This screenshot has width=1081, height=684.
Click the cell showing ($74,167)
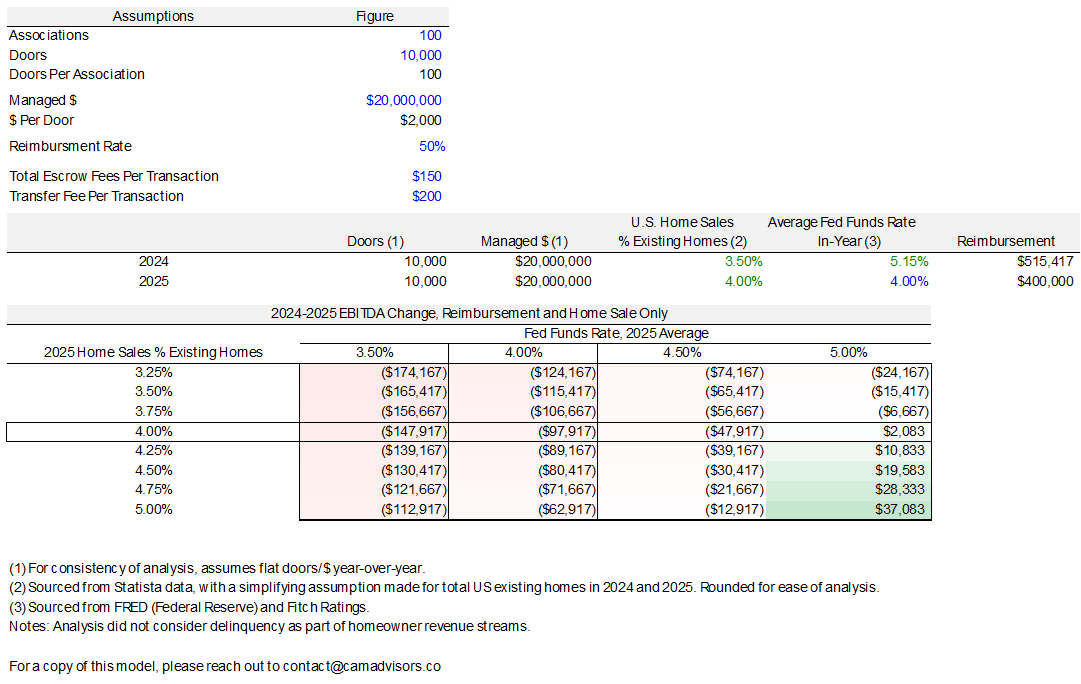[x=682, y=373]
